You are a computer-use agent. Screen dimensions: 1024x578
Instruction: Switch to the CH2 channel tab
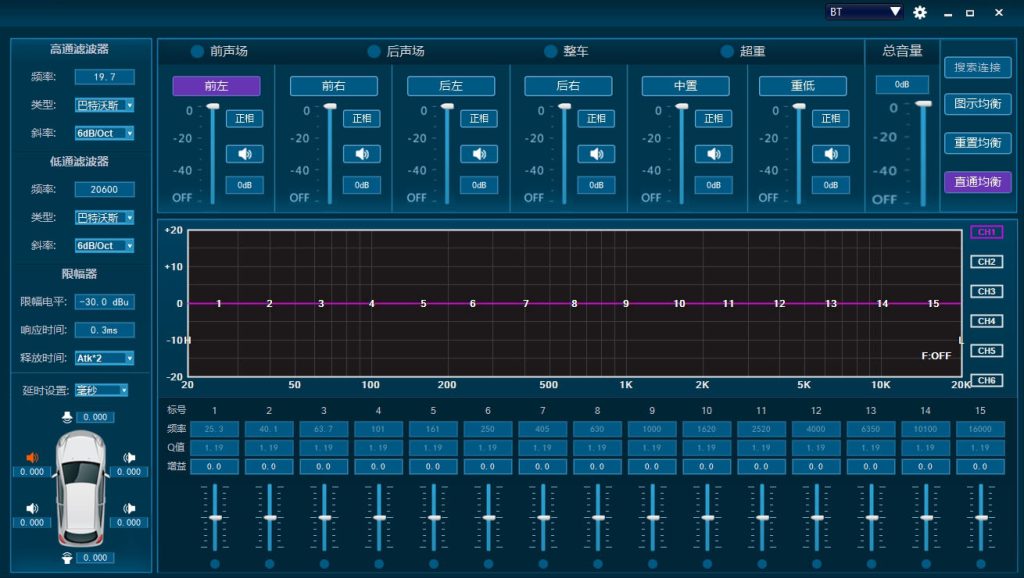pos(986,262)
